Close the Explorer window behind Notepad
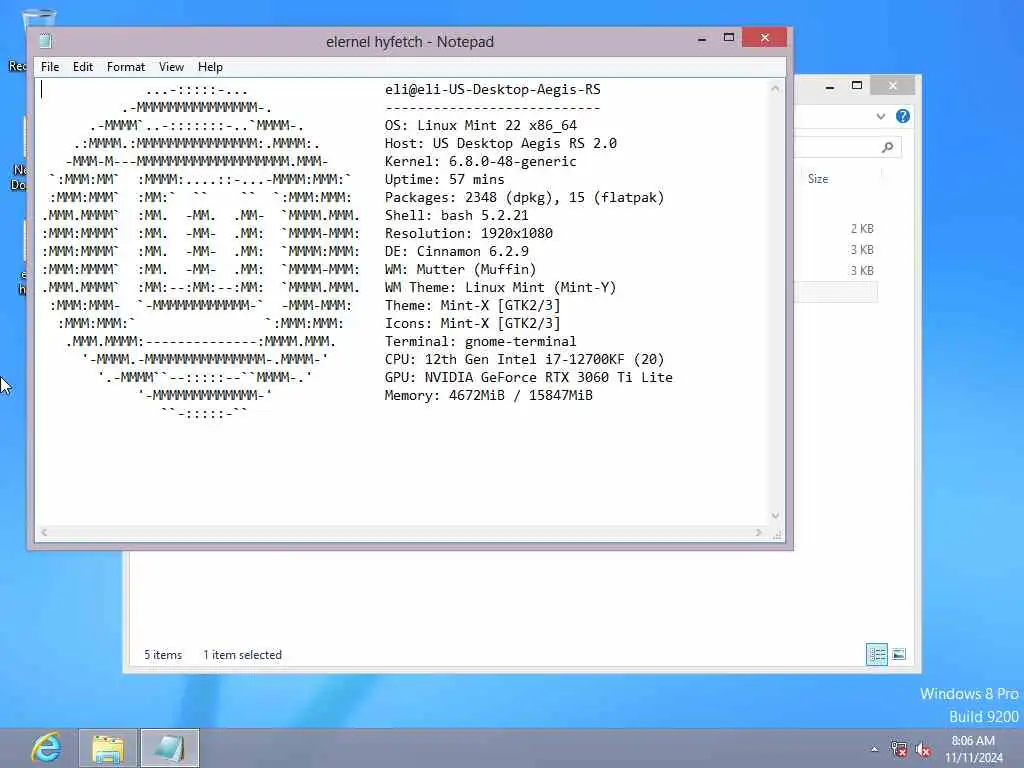1024x768 pixels. point(893,86)
